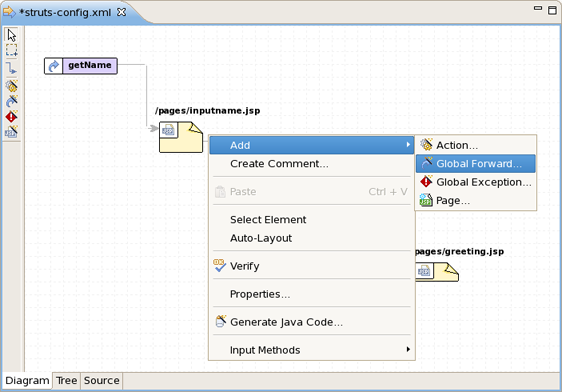Select the Marquee selection tool
562x392 pixels.
(11, 50)
